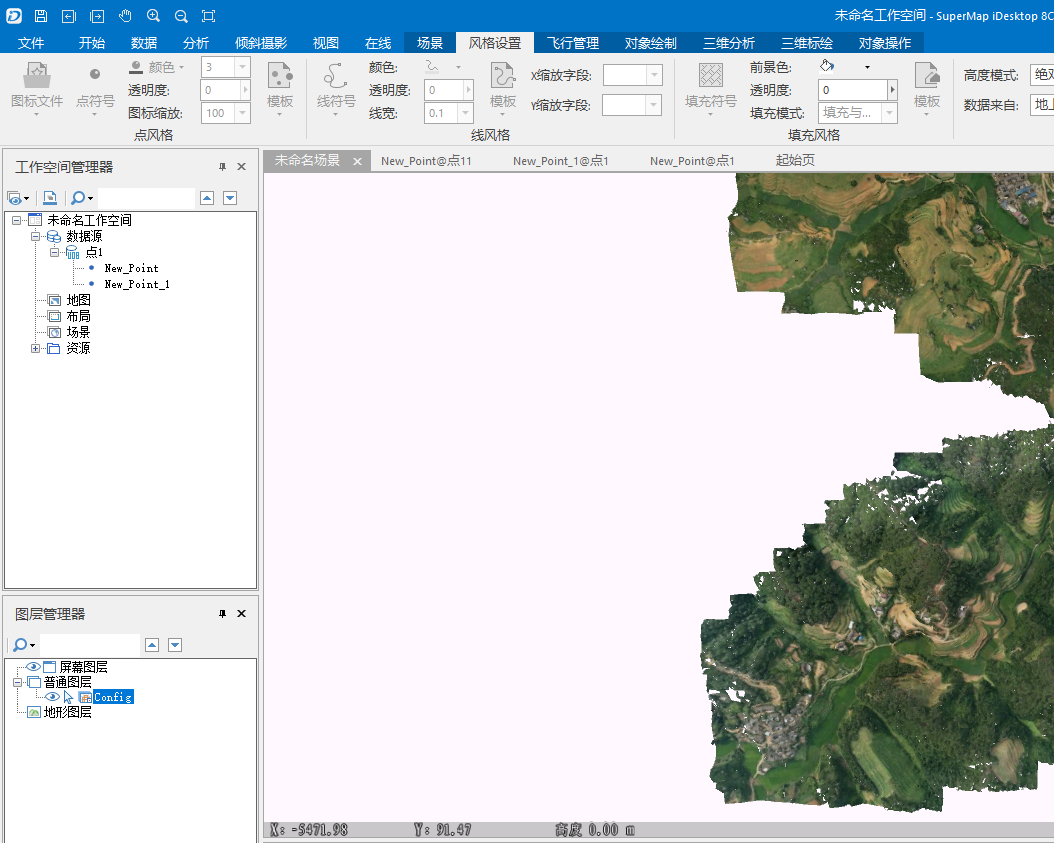This screenshot has width=1054, height=843.
Task: Open the 场景 ribbon tab
Action: [430, 43]
